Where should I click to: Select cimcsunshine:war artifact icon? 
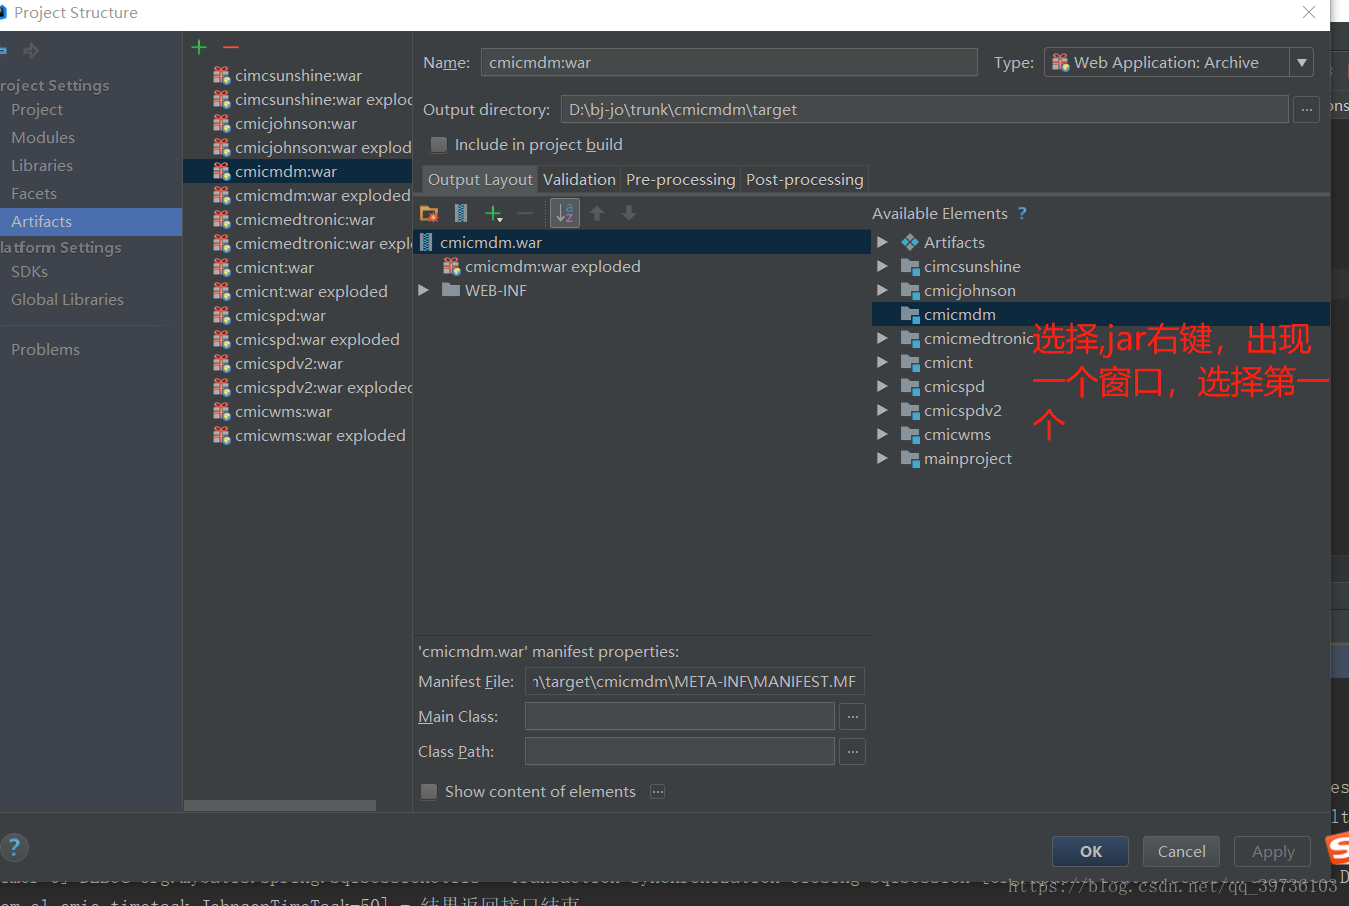pos(222,75)
